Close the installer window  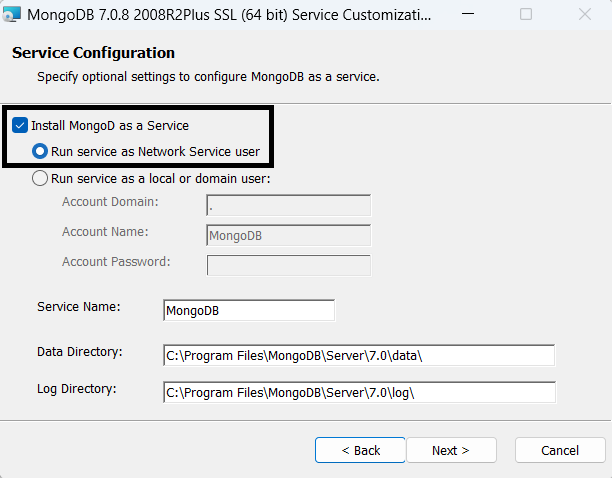pos(585,14)
